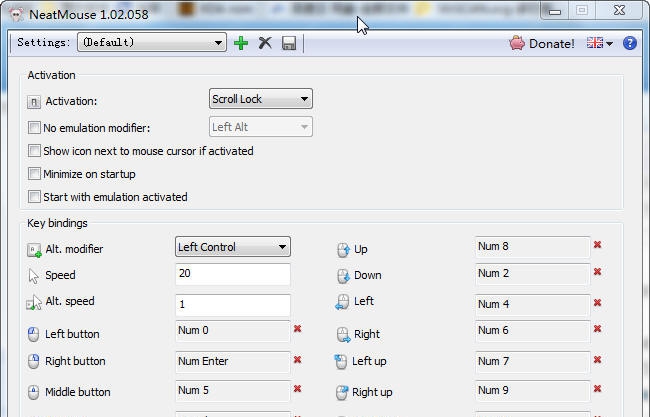Open the language flag dropdown

pyautogui.click(x=599, y=43)
